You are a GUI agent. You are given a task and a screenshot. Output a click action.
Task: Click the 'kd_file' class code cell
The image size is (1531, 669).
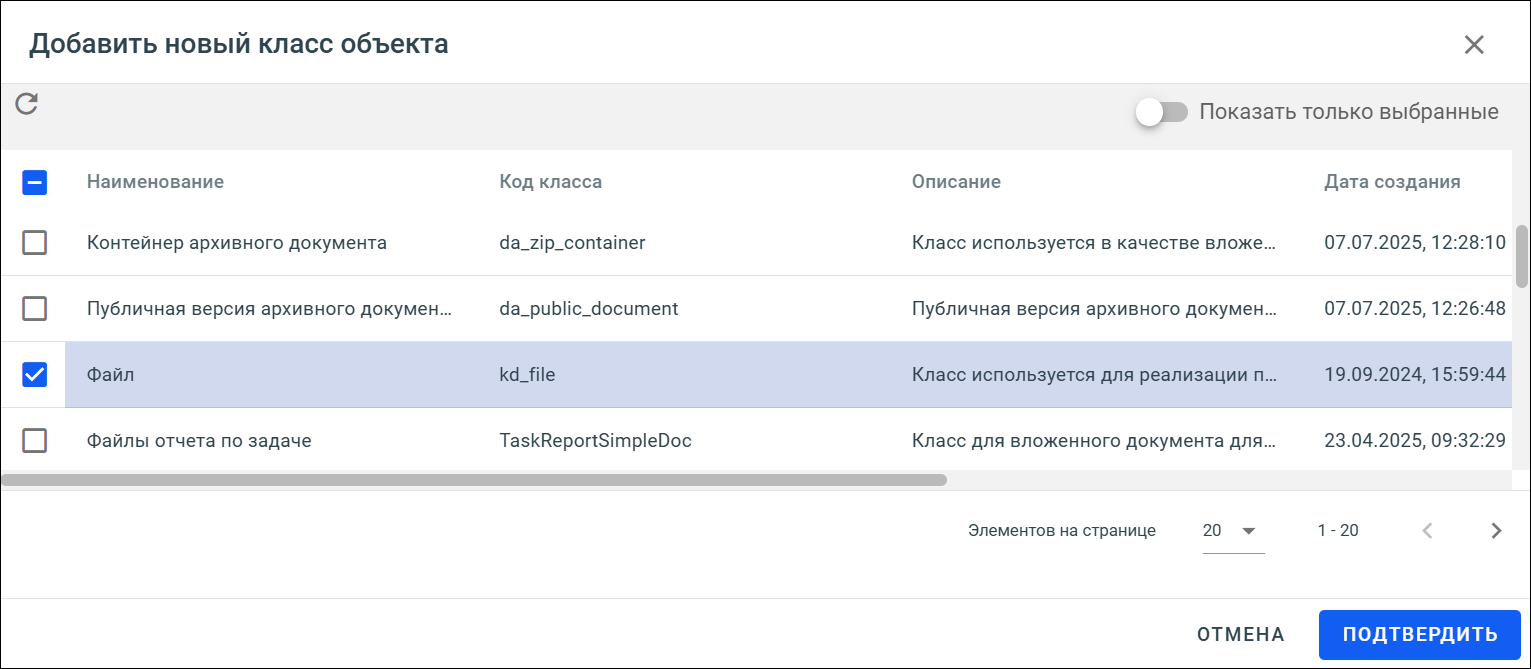(527, 375)
